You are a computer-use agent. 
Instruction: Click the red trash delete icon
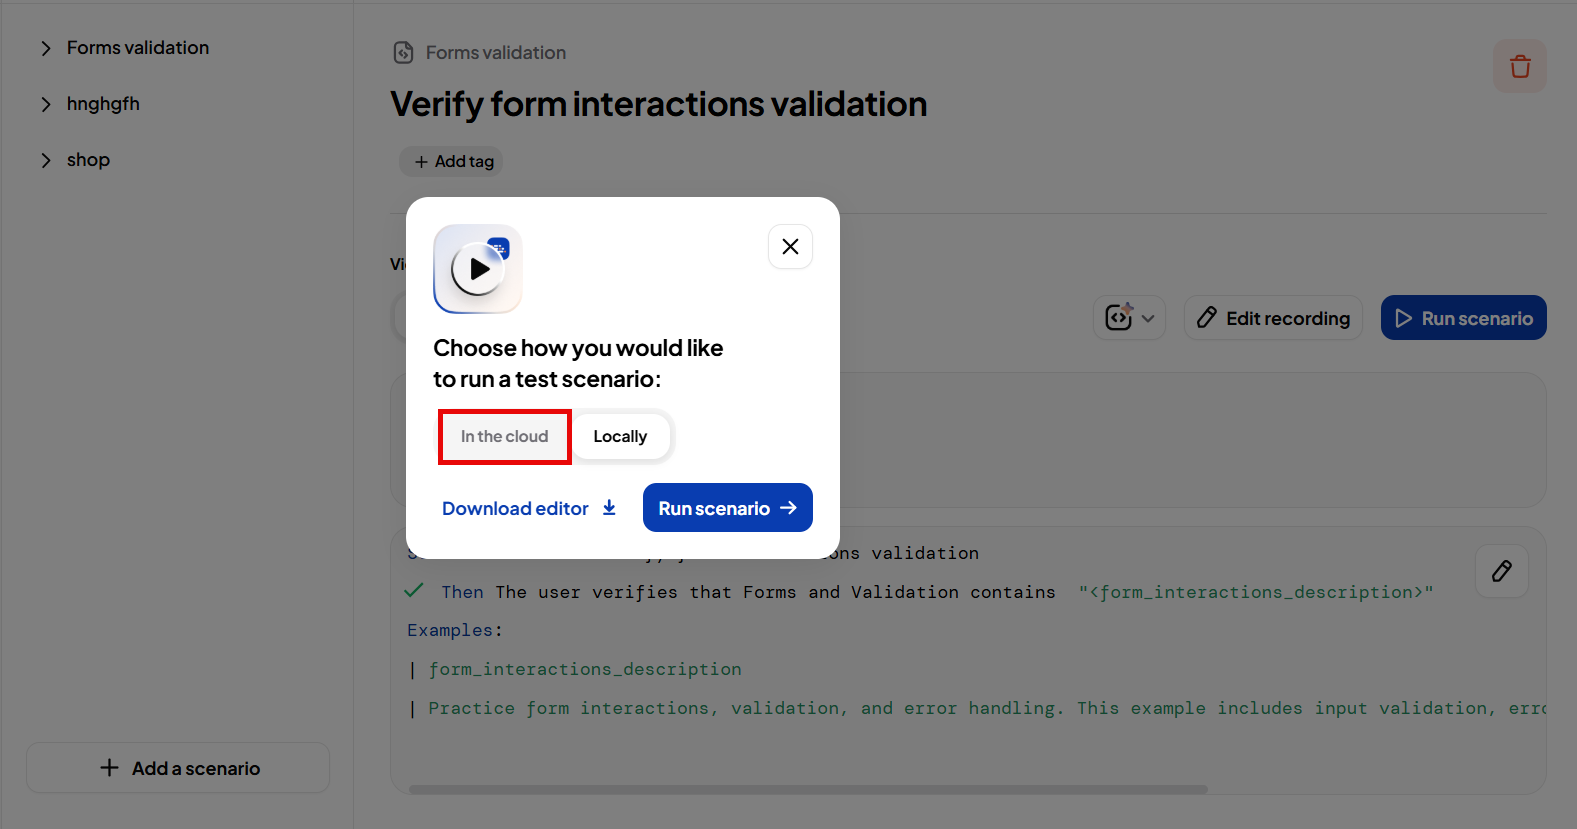click(1520, 66)
